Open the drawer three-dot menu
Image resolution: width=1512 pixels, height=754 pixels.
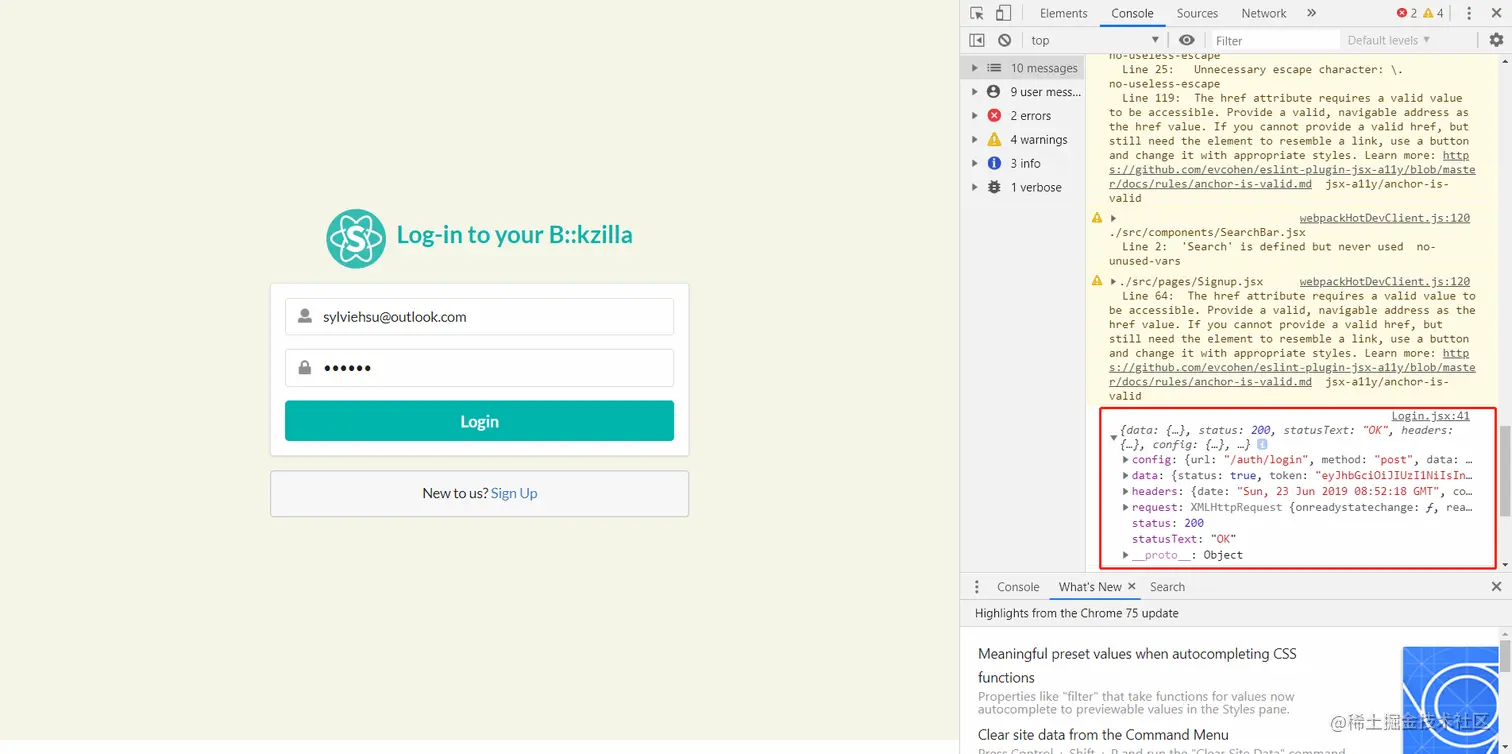click(977, 587)
